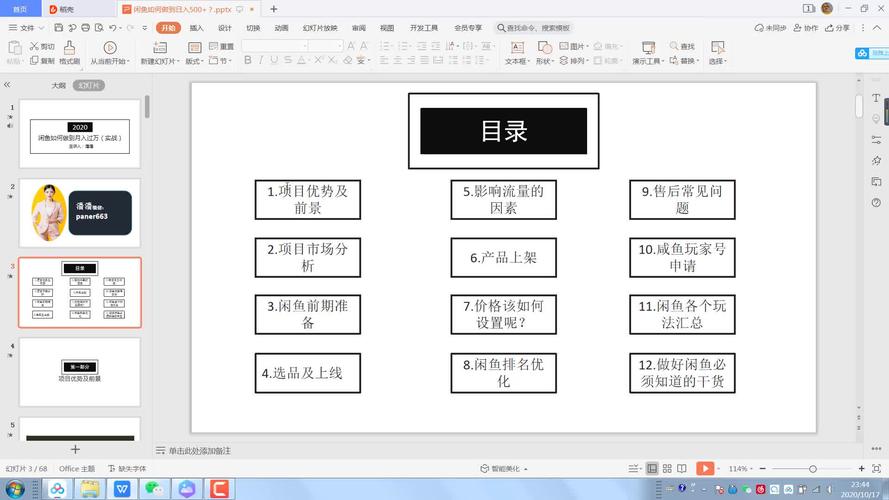Click the Cut (剪切) scissors button
Image resolution: width=889 pixels, height=500 pixels.
[43, 46]
